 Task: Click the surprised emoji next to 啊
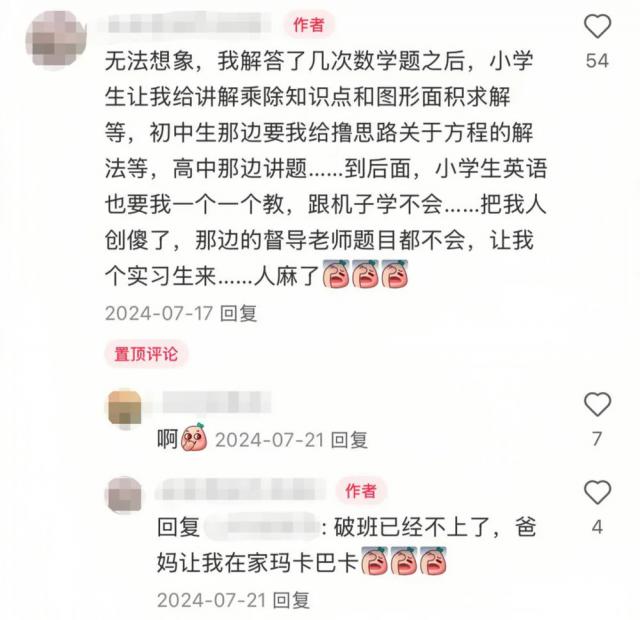coord(193,438)
